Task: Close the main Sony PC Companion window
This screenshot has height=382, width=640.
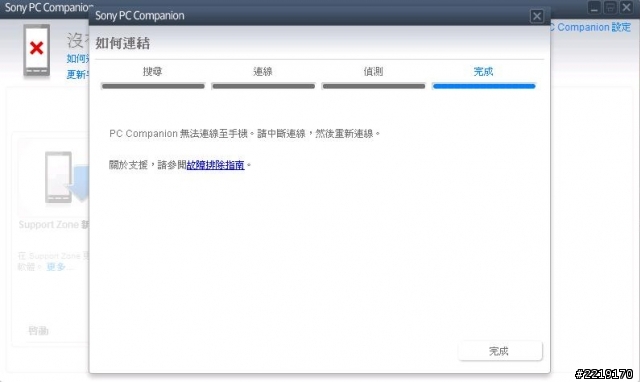Action: coord(627,8)
